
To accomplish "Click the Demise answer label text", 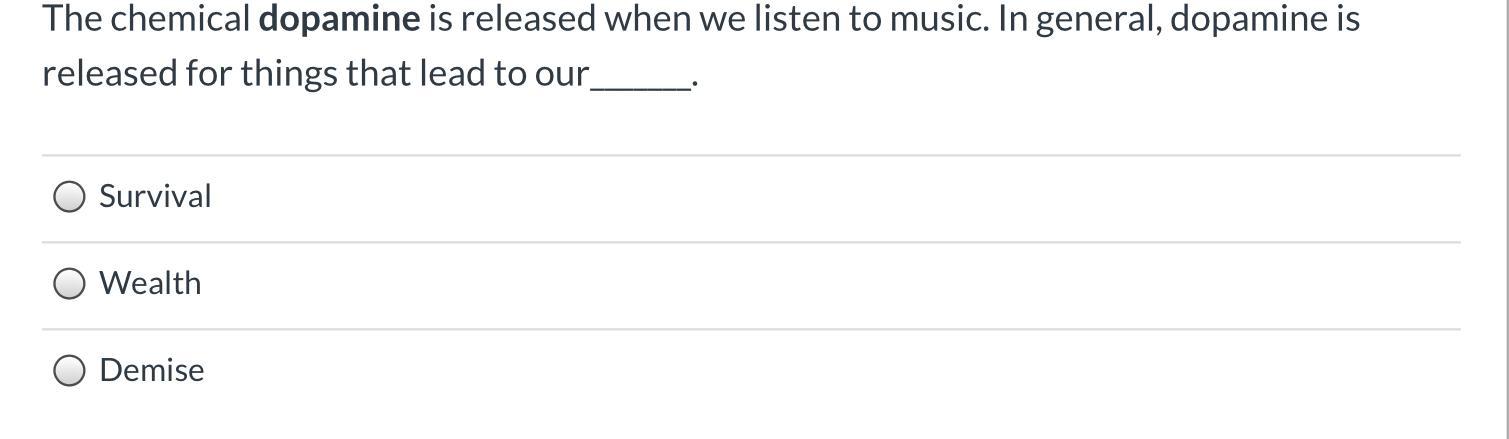I will [152, 370].
